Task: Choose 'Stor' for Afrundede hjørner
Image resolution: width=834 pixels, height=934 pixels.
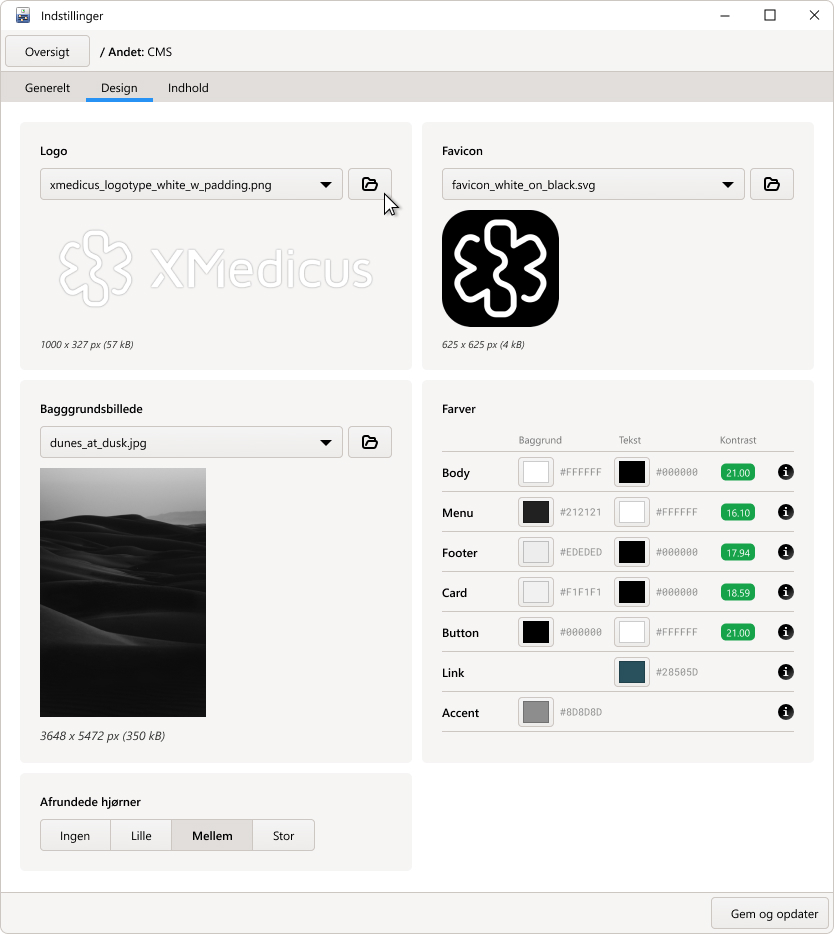Action: click(283, 835)
